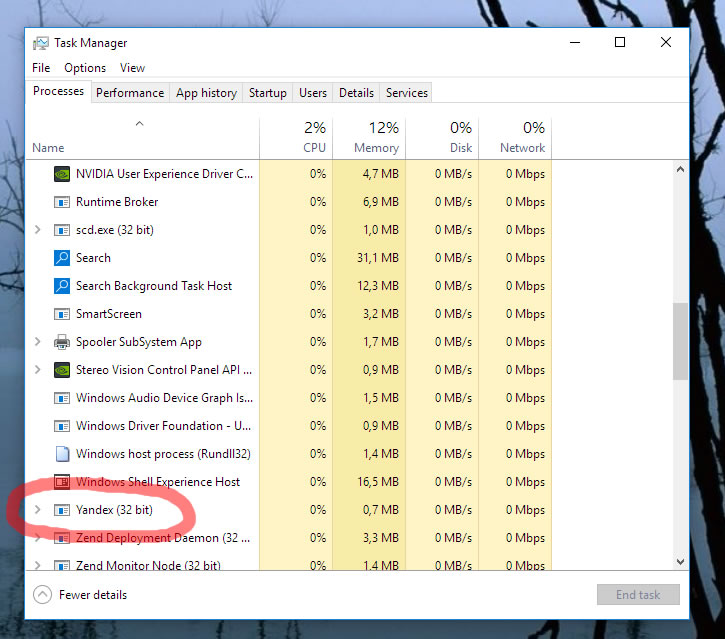Expand the Stereo Vision Control Panel group
This screenshot has height=639, width=725.
38,369
